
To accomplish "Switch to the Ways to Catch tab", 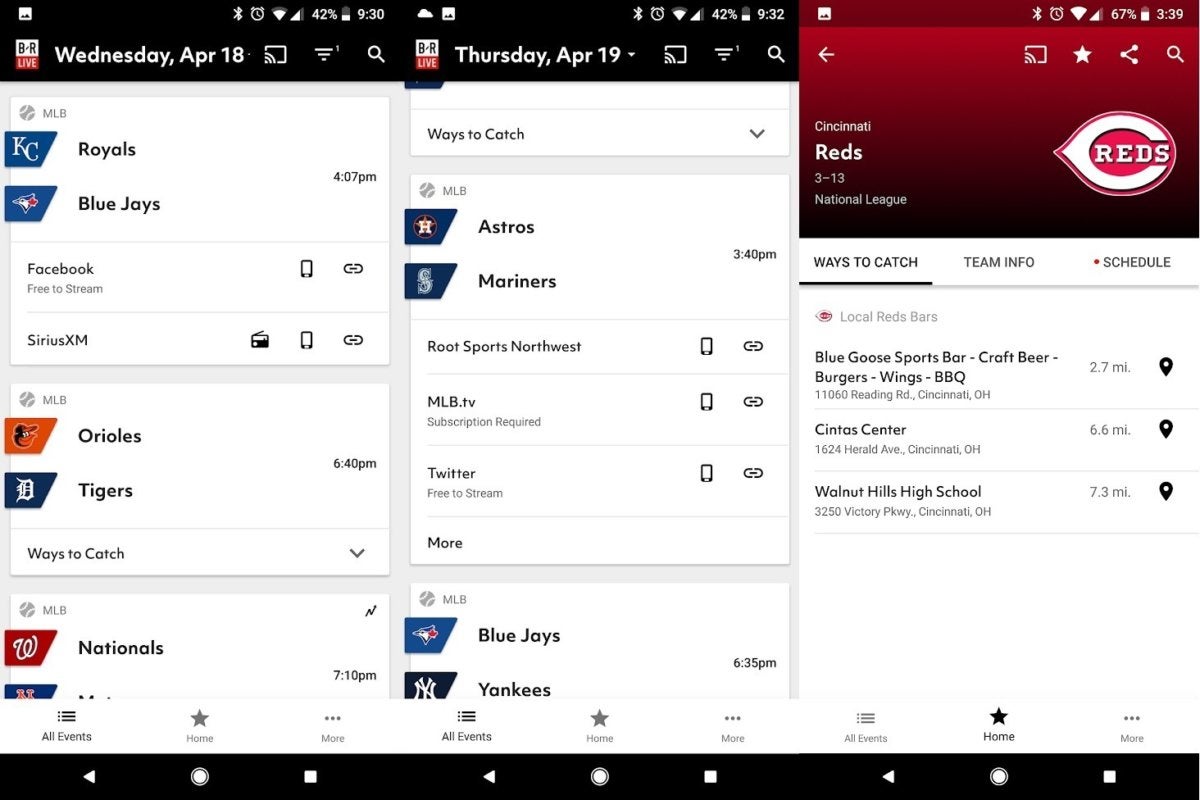I will pos(866,262).
